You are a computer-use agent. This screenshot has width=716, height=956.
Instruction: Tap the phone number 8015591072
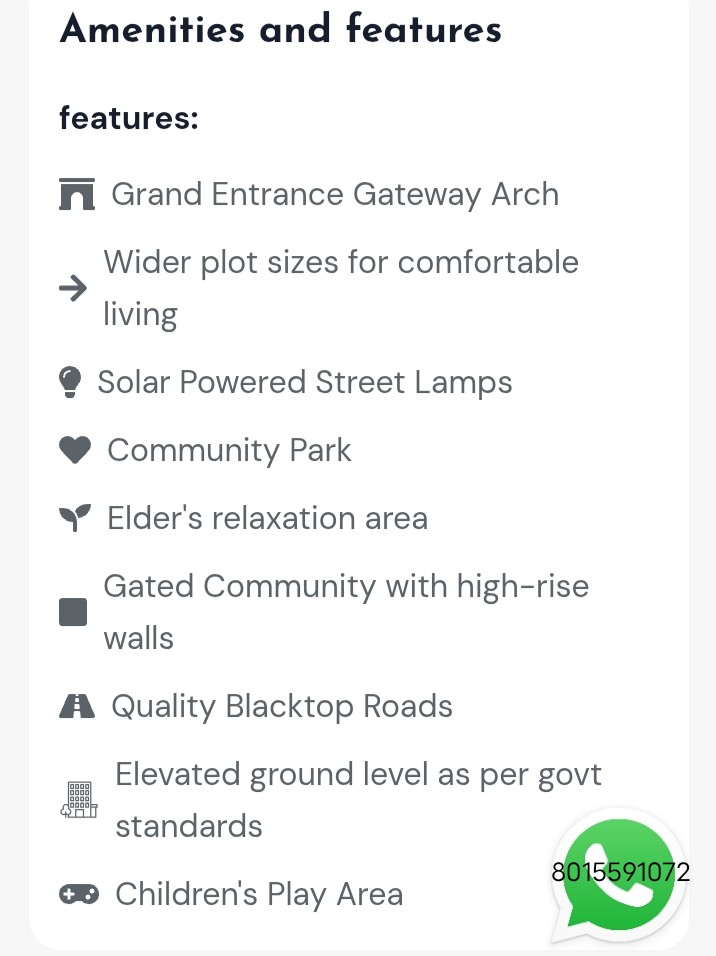tap(620, 872)
